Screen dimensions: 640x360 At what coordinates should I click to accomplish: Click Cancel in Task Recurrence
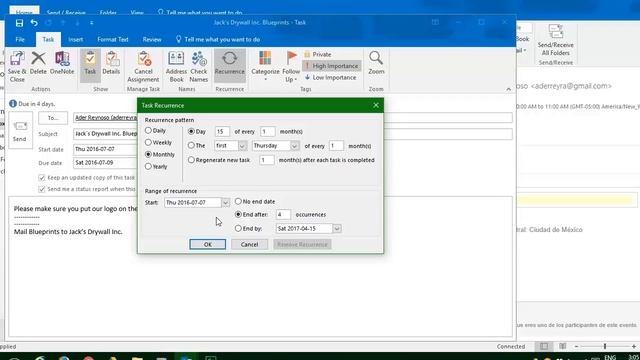249,244
